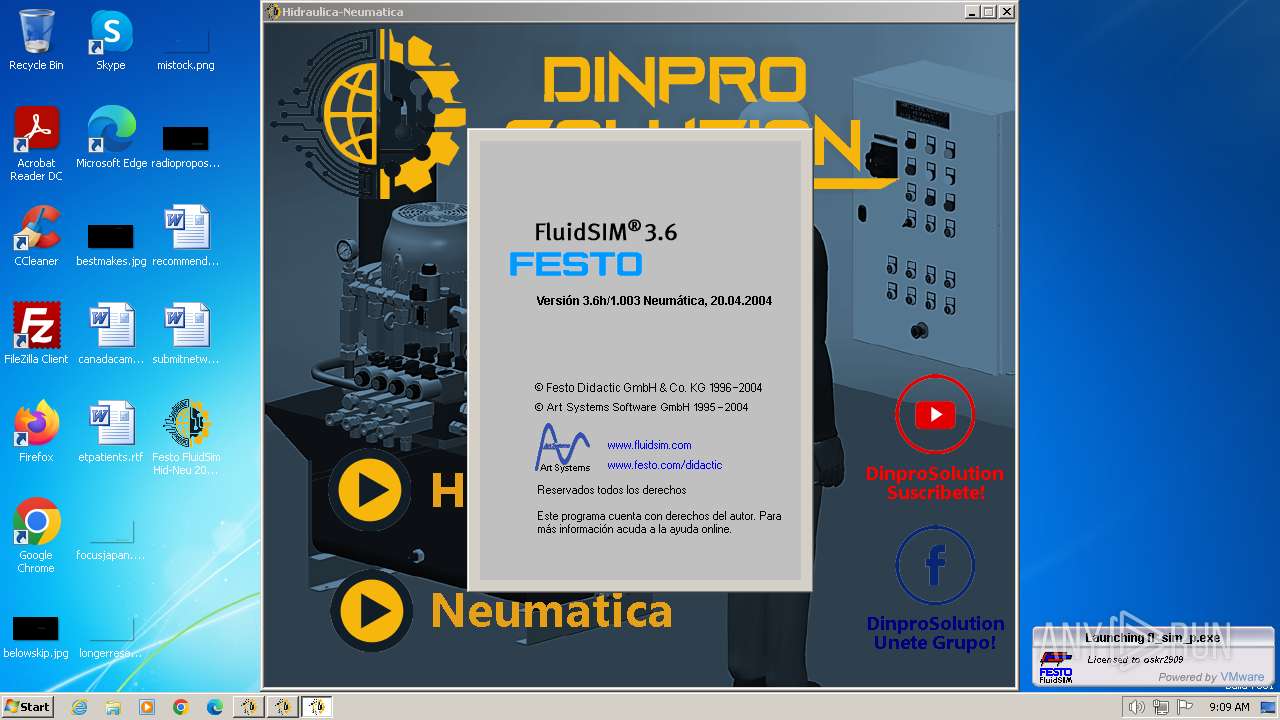Open Acrobat Reader DC shortcut
Image resolution: width=1280 pixels, height=720 pixels.
(36, 144)
